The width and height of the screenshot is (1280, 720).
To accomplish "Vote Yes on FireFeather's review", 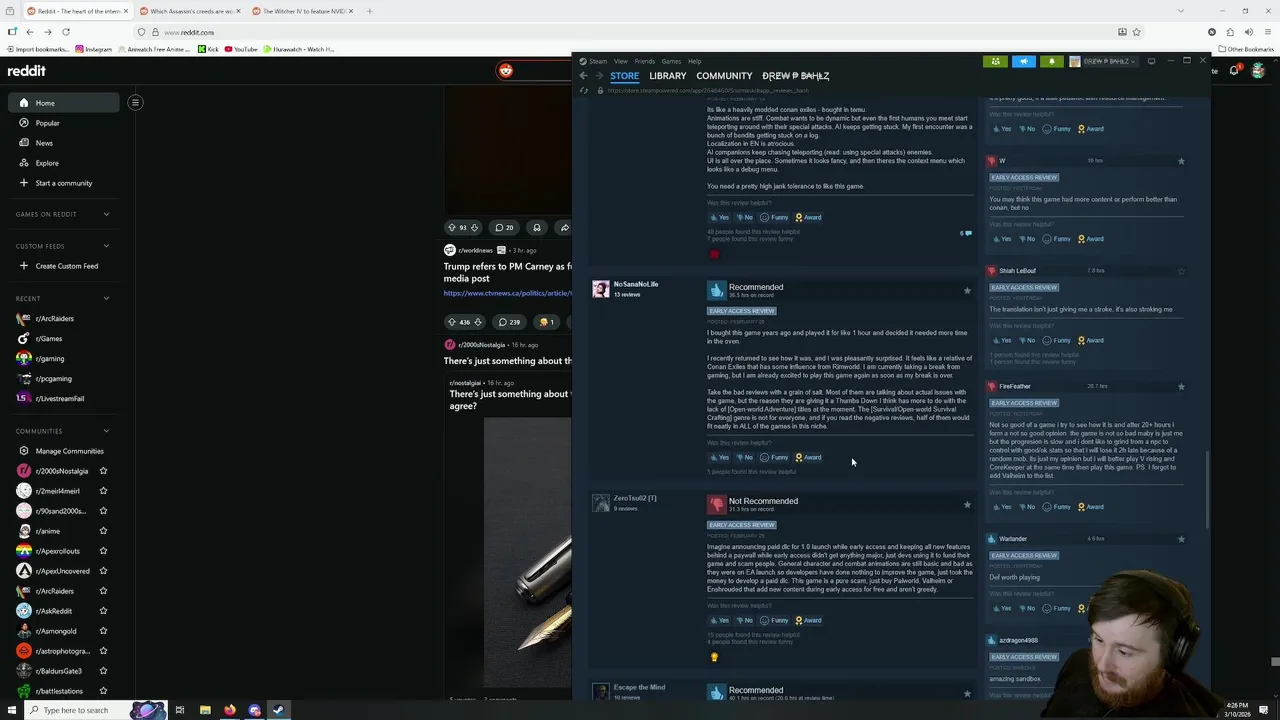I will (x=1001, y=507).
